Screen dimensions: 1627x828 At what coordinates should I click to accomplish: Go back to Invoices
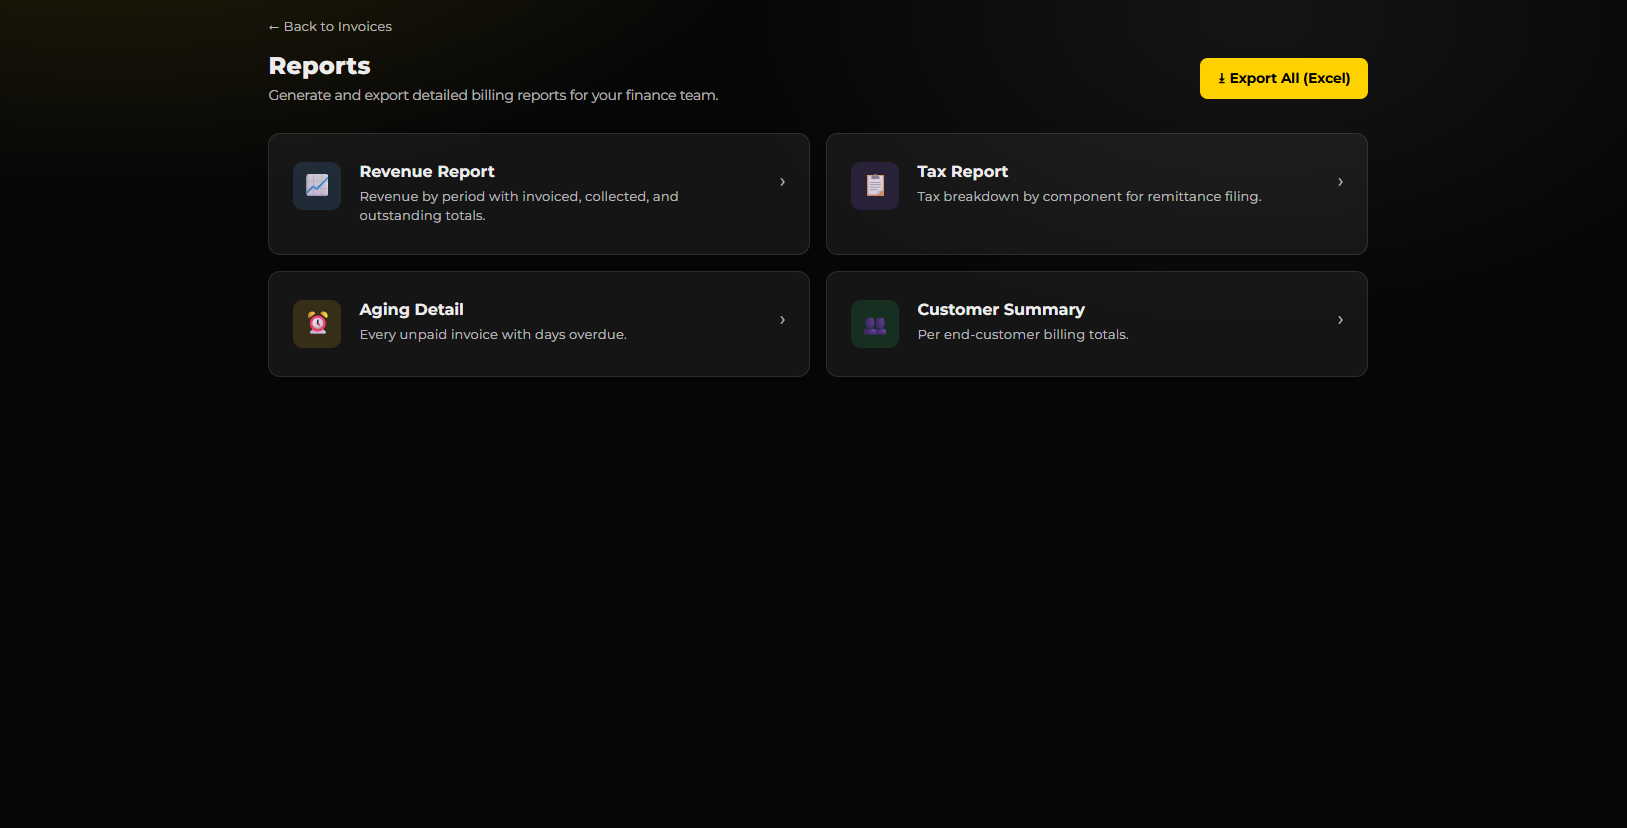pos(330,27)
